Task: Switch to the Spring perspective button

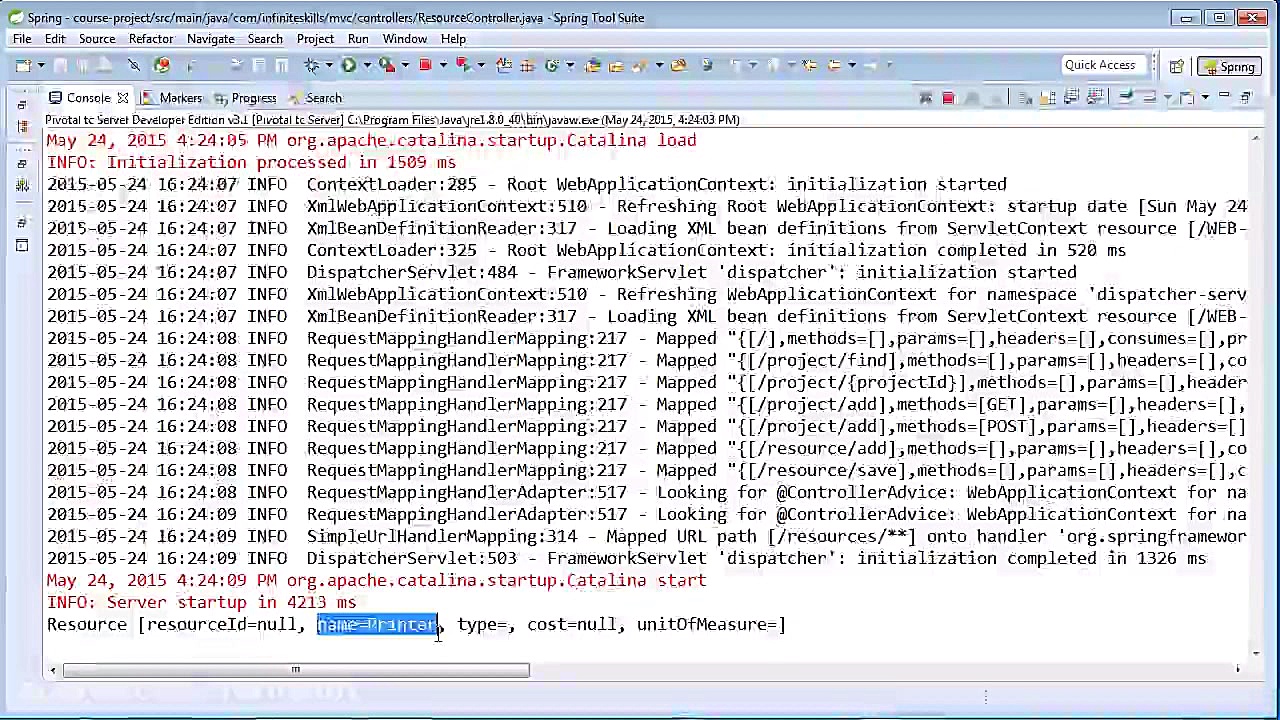Action: click(x=1228, y=67)
